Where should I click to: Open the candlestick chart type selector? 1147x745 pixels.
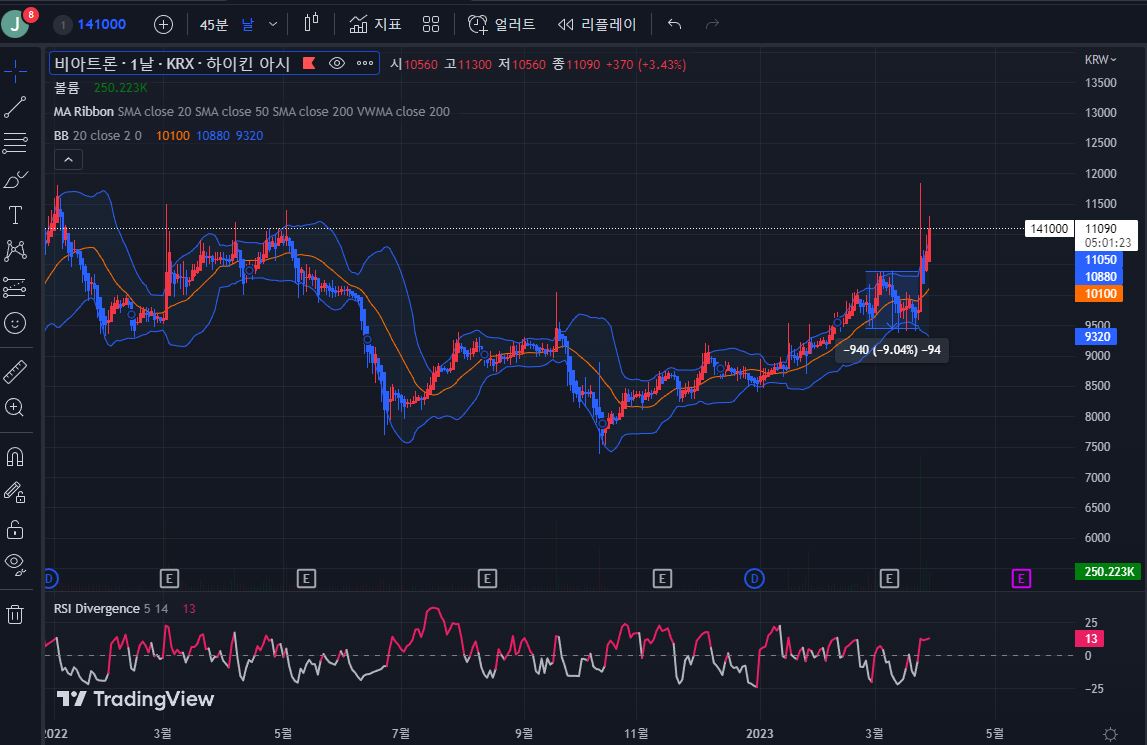311,24
